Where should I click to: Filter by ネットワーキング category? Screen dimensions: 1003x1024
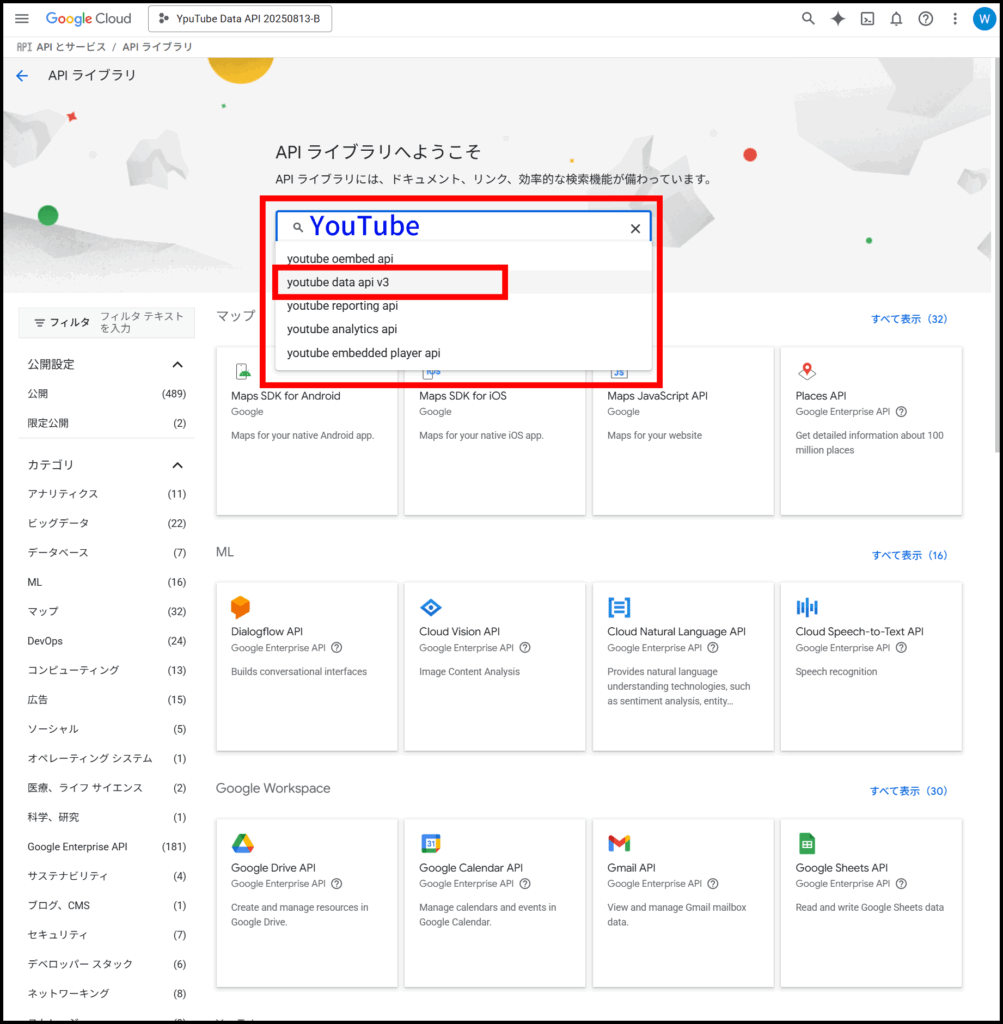(x=106, y=993)
